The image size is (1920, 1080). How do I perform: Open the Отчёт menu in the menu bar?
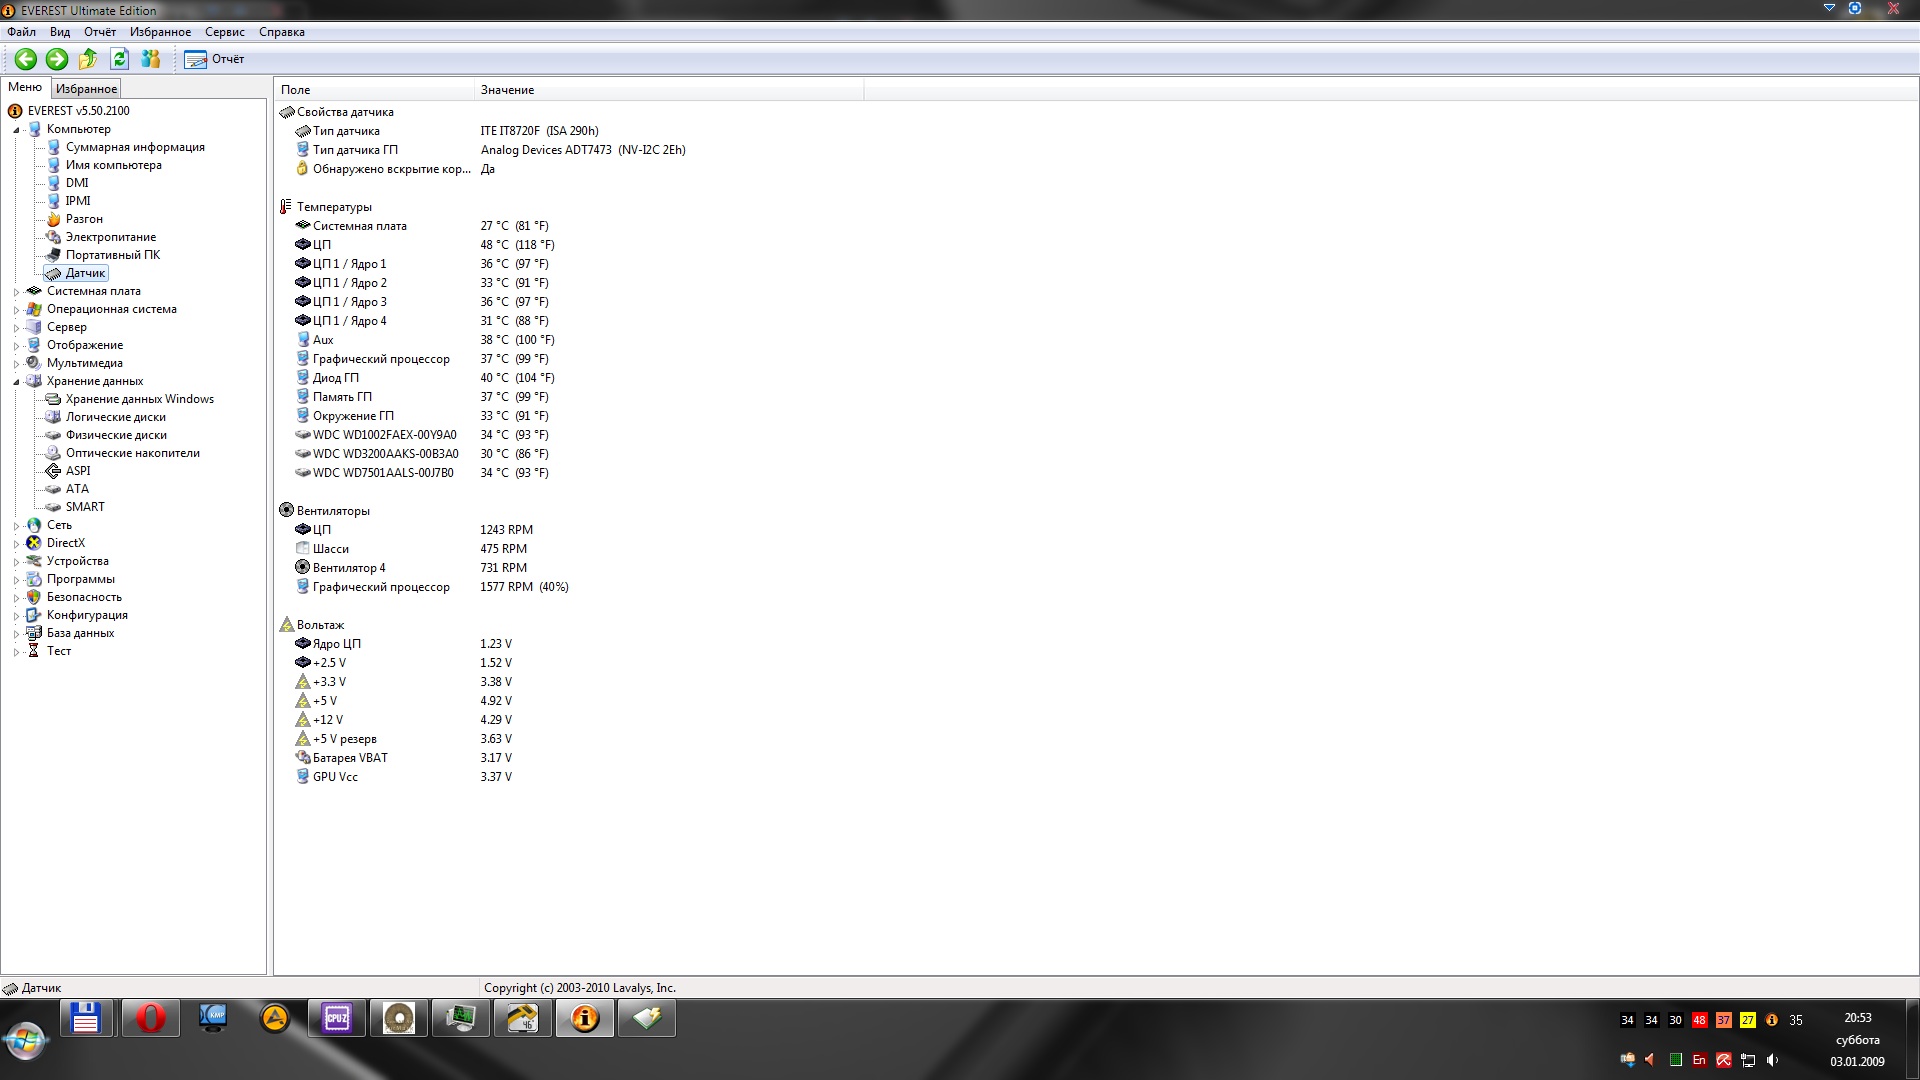tap(100, 32)
